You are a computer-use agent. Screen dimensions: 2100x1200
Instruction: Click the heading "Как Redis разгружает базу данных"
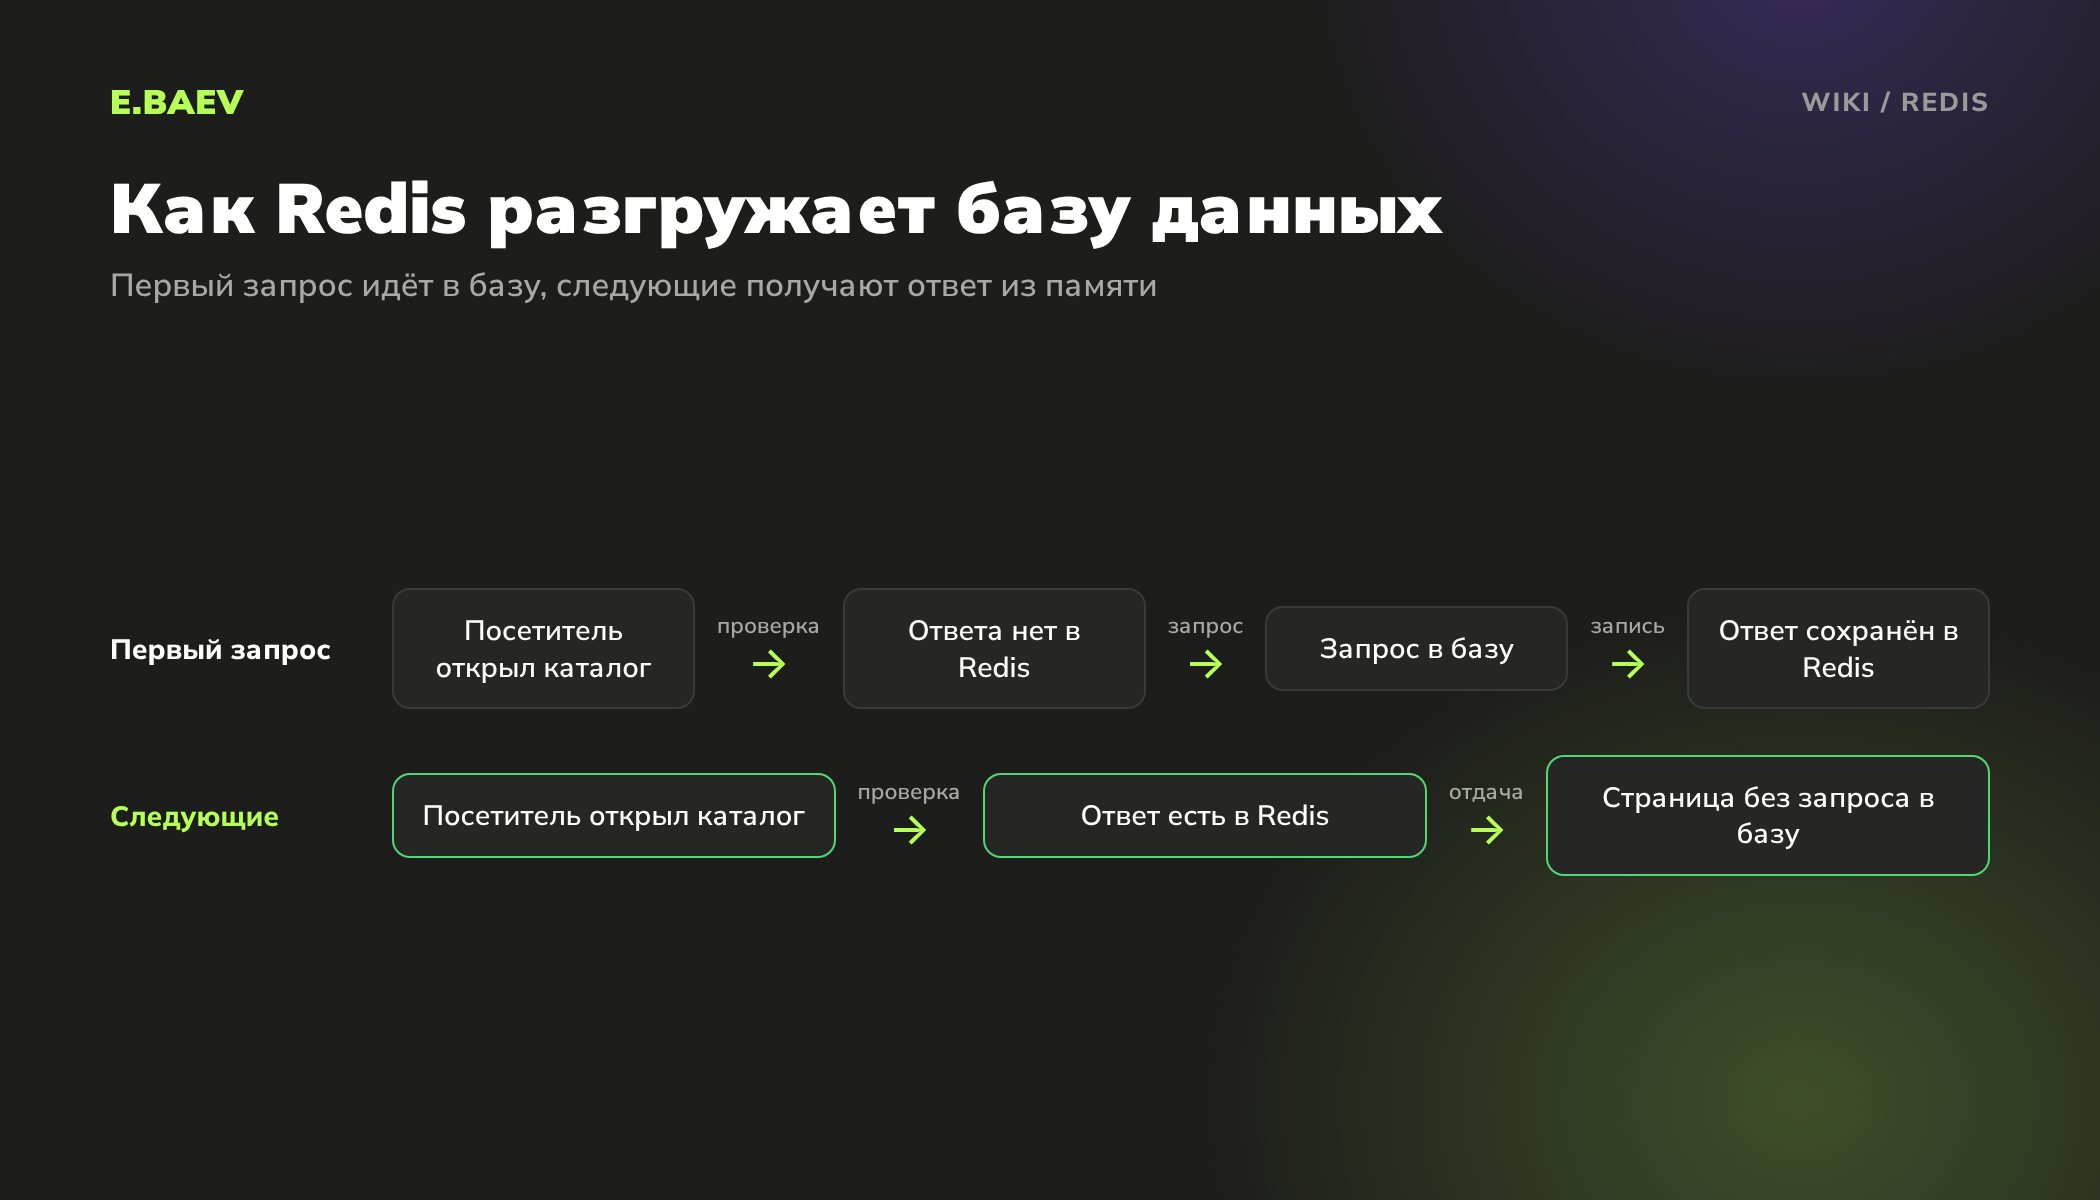[x=776, y=210]
